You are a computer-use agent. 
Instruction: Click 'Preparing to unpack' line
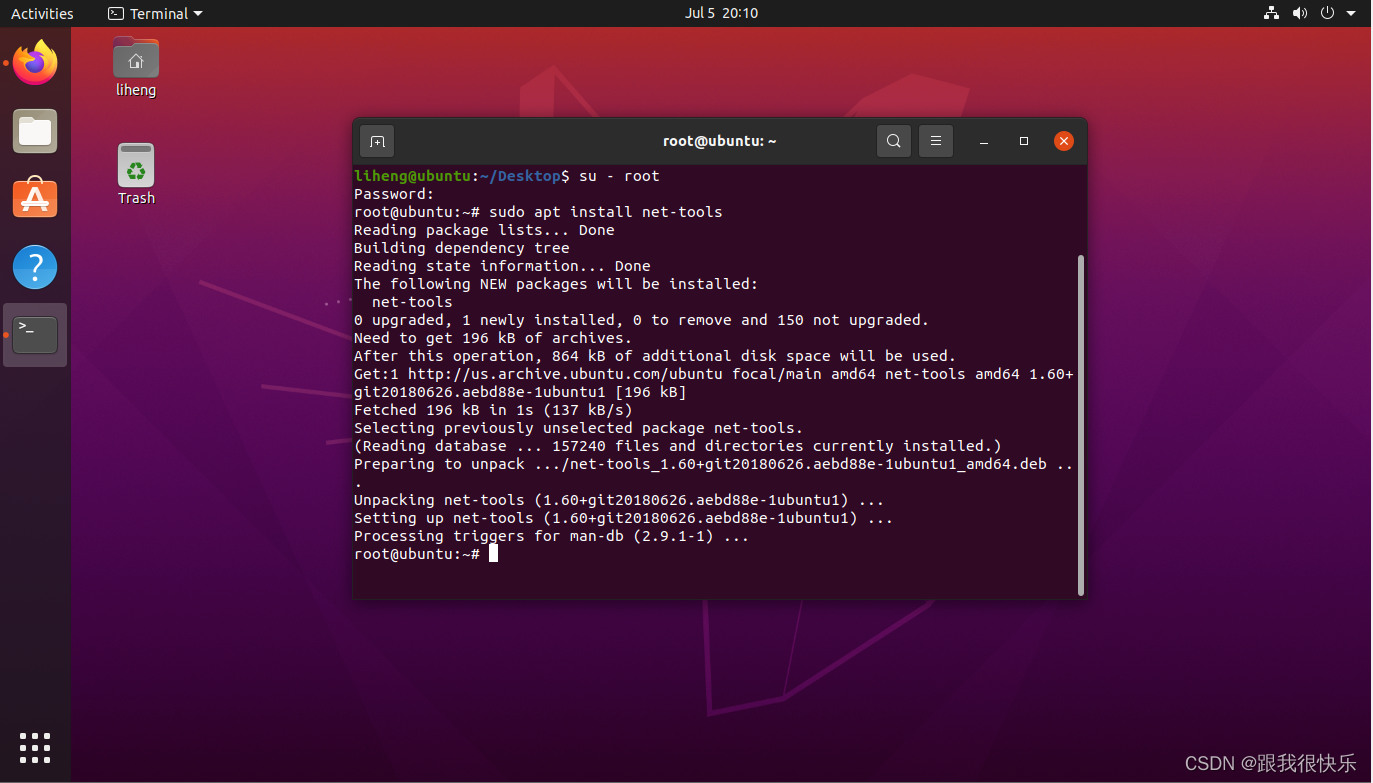[714, 464]
